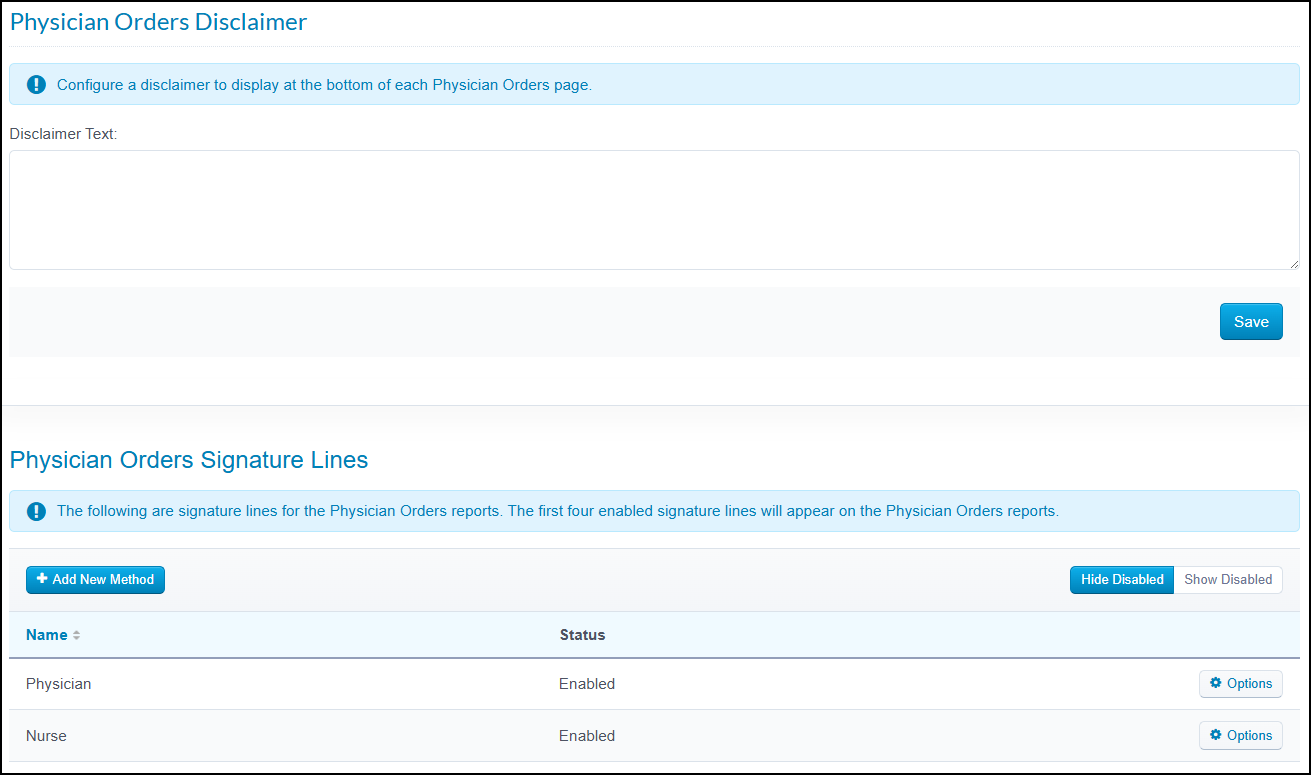Click the Physician Orders Signature Lines heading

click(x=189, y=460)
